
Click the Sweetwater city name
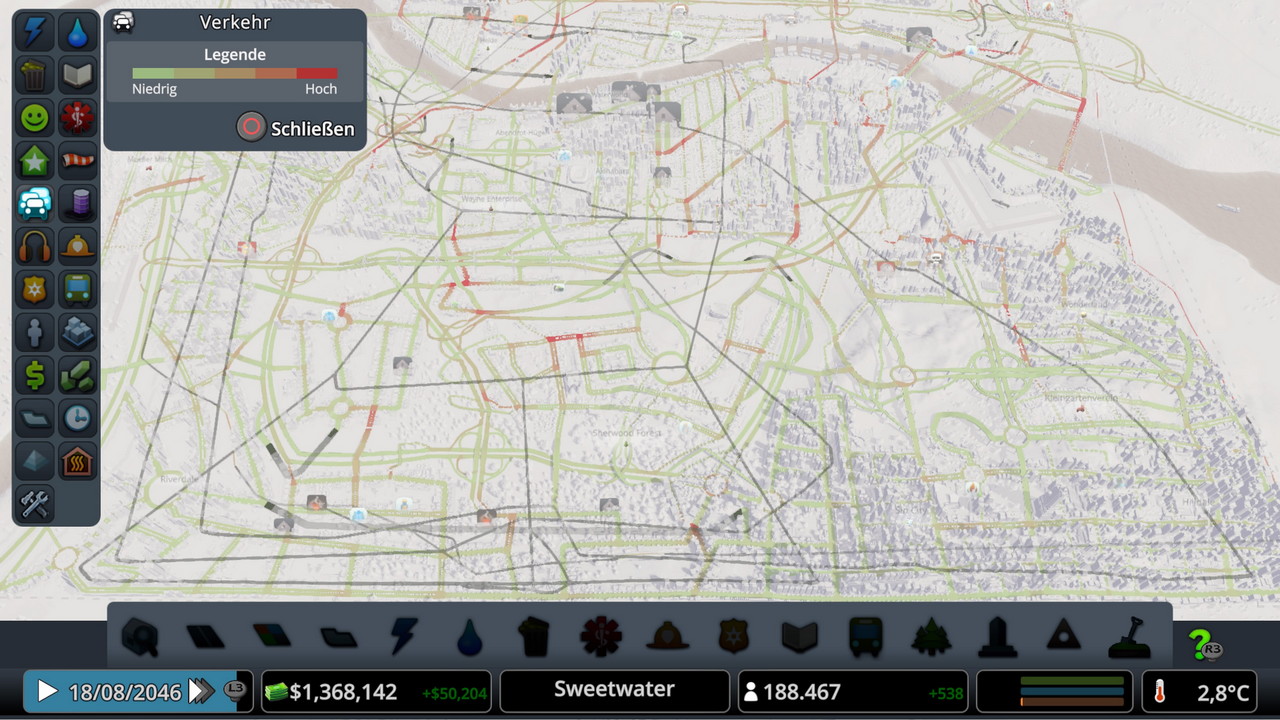(614, 690)
